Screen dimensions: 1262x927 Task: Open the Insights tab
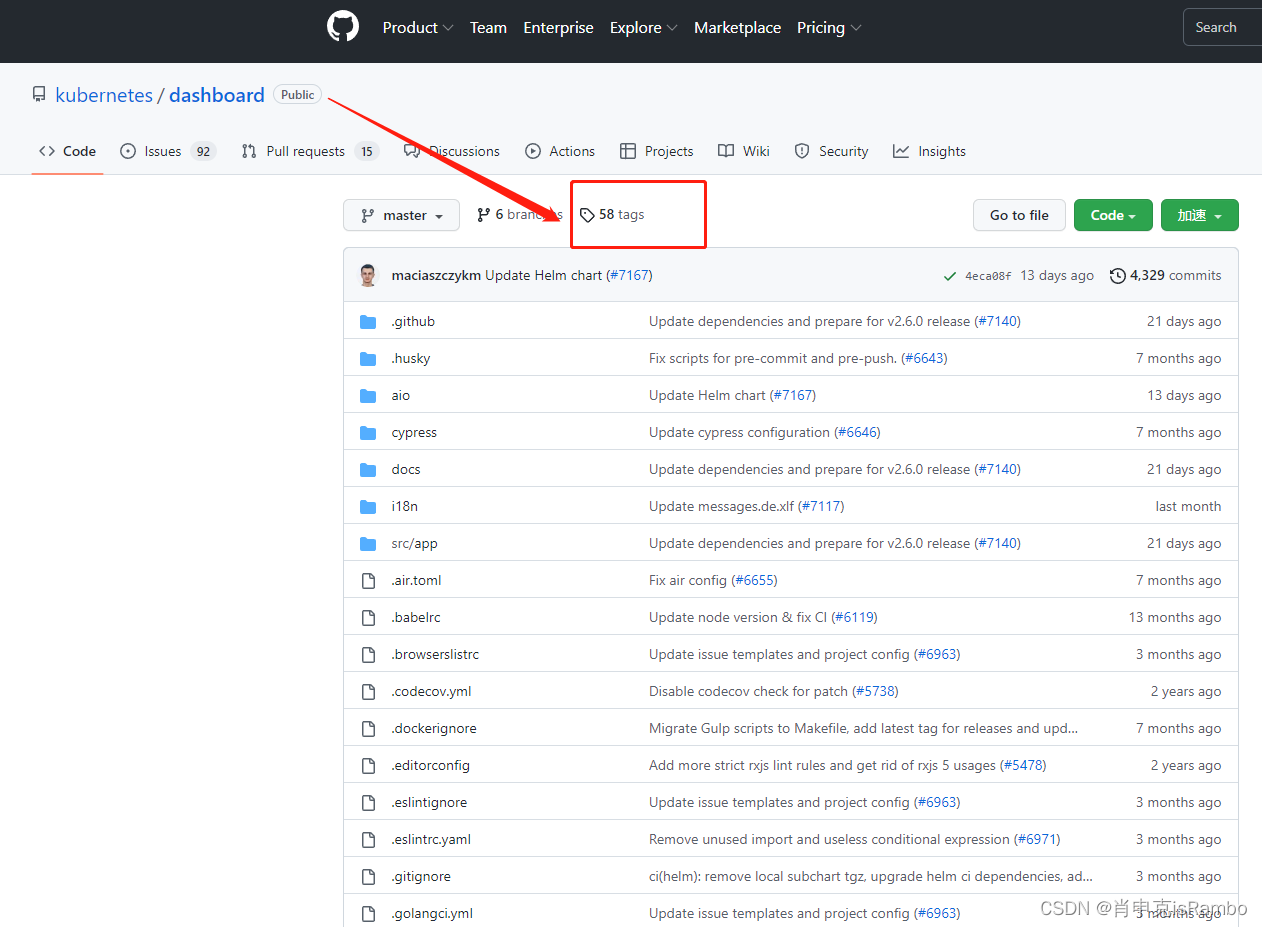929,151
